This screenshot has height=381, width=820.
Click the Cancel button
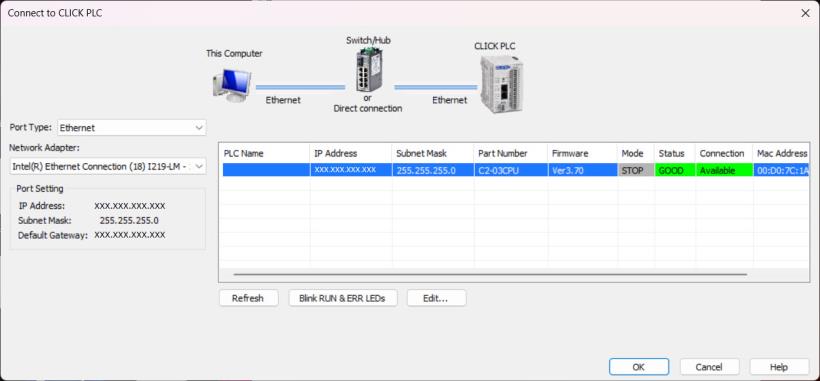709,367
